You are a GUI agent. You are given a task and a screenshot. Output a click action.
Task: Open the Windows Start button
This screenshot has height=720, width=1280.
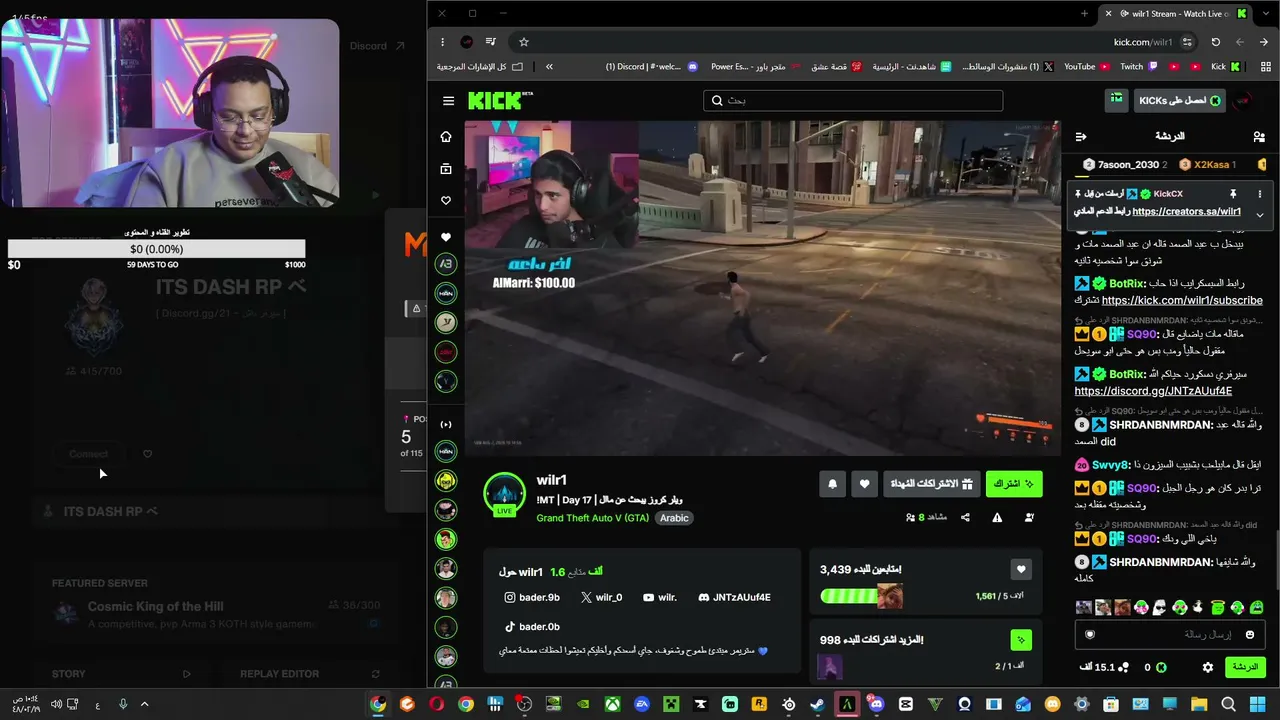[x=1257, y=705]
